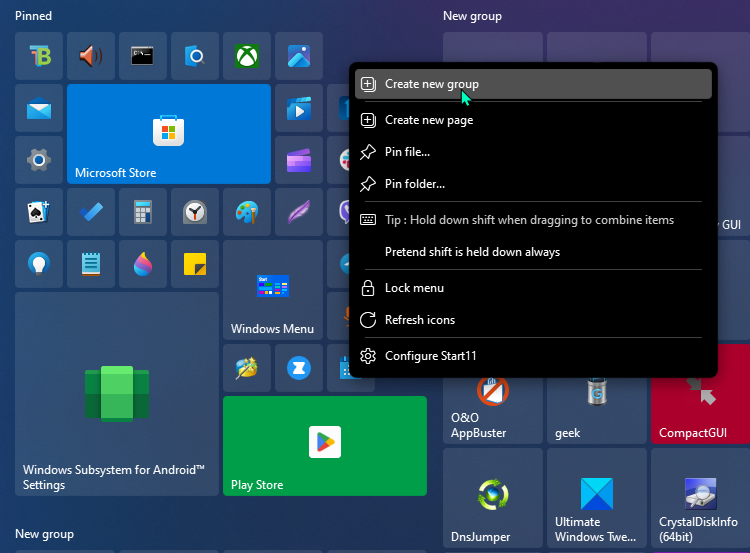Open the Sticky Notes tile
The height and width of the screenshot is (553, 750).
195,264
